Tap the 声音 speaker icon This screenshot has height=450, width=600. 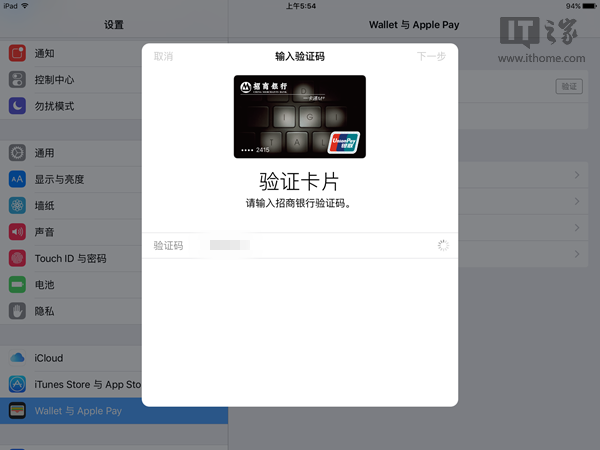[17, 232]
